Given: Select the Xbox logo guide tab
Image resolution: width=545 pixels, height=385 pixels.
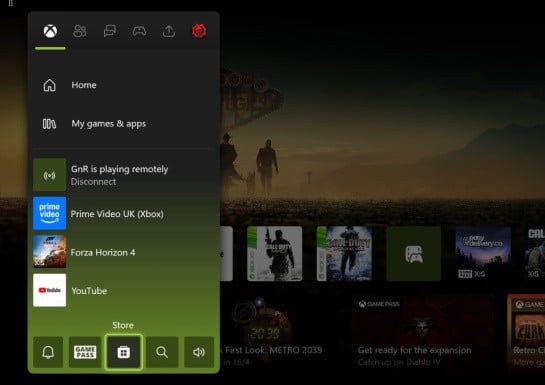Looking at the screenshot, I should point(50,31).
